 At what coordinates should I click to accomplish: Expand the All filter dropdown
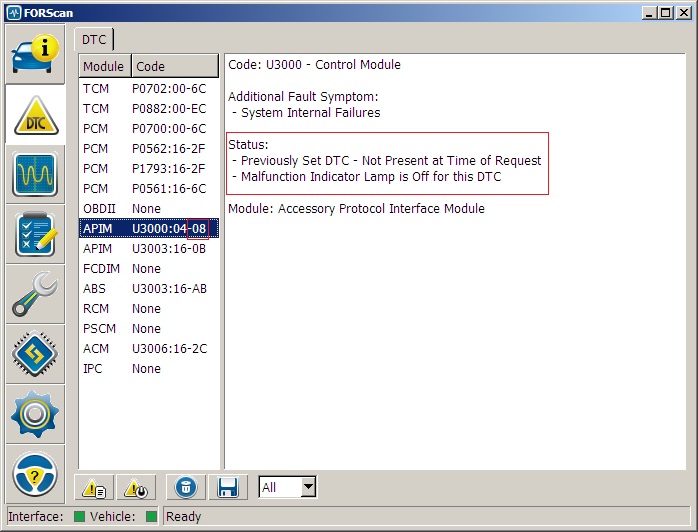pyautogui.click(x=308, y=488)
